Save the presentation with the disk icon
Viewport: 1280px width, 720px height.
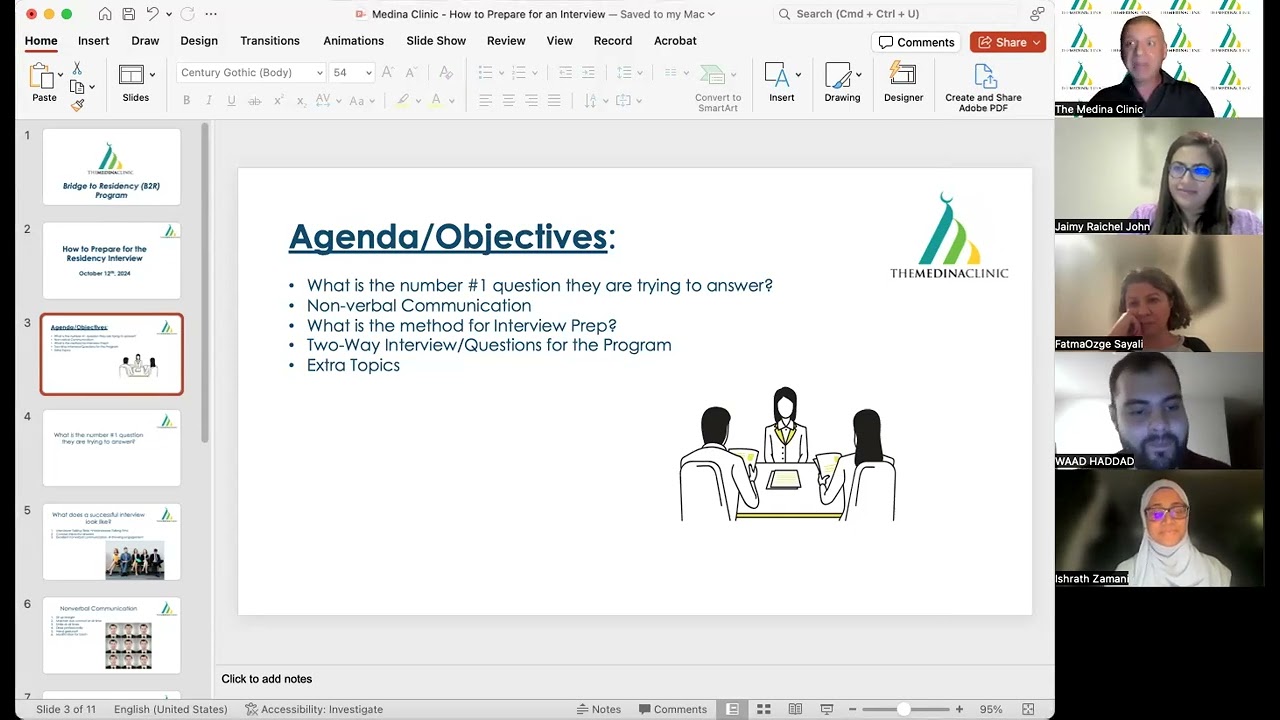[x=129, y=14]
